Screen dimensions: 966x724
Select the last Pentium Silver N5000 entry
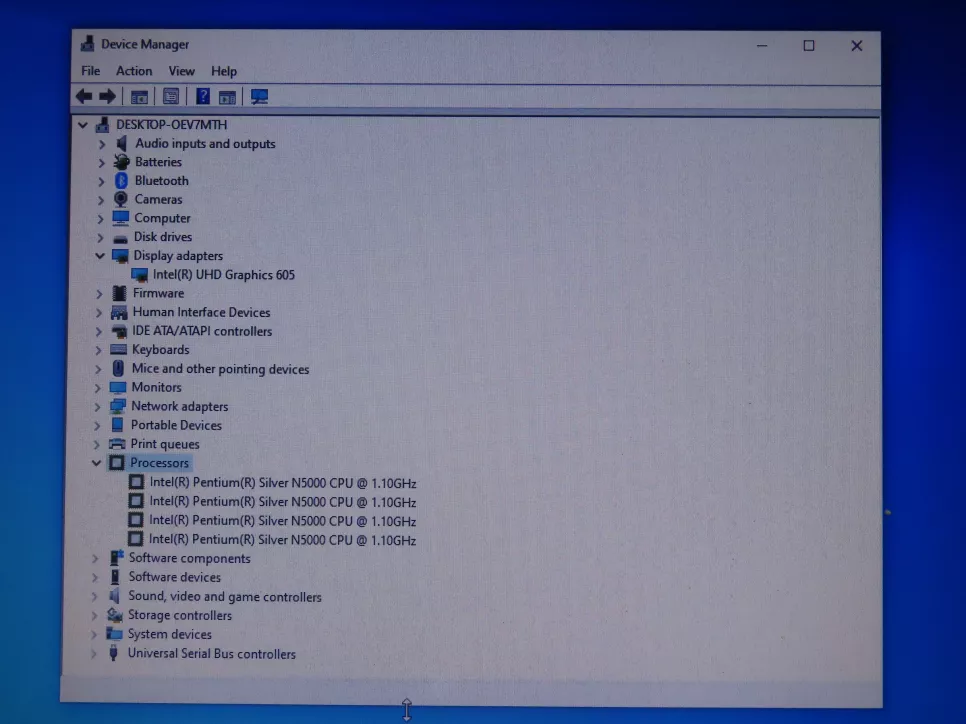283,540
